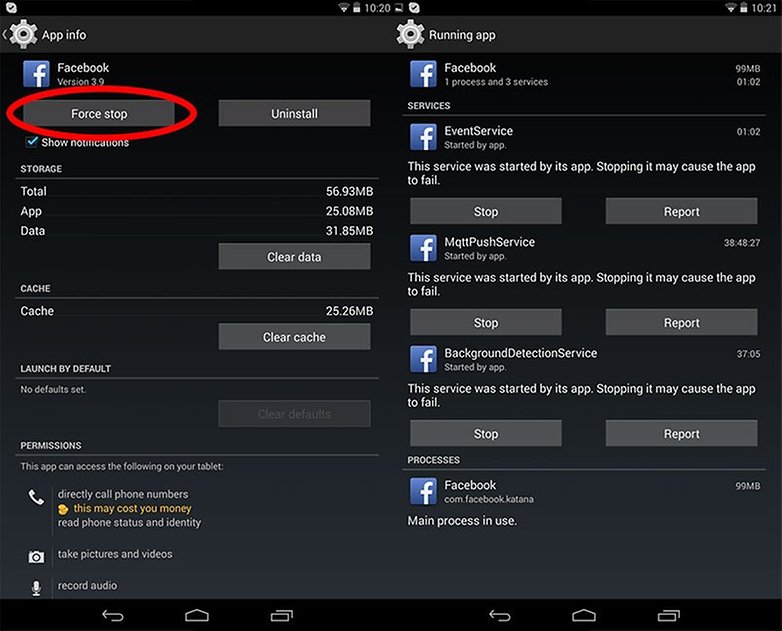782x631 pixels.
Task: Tap the greyed-out Clear defaults button
Action: (294, 414)
